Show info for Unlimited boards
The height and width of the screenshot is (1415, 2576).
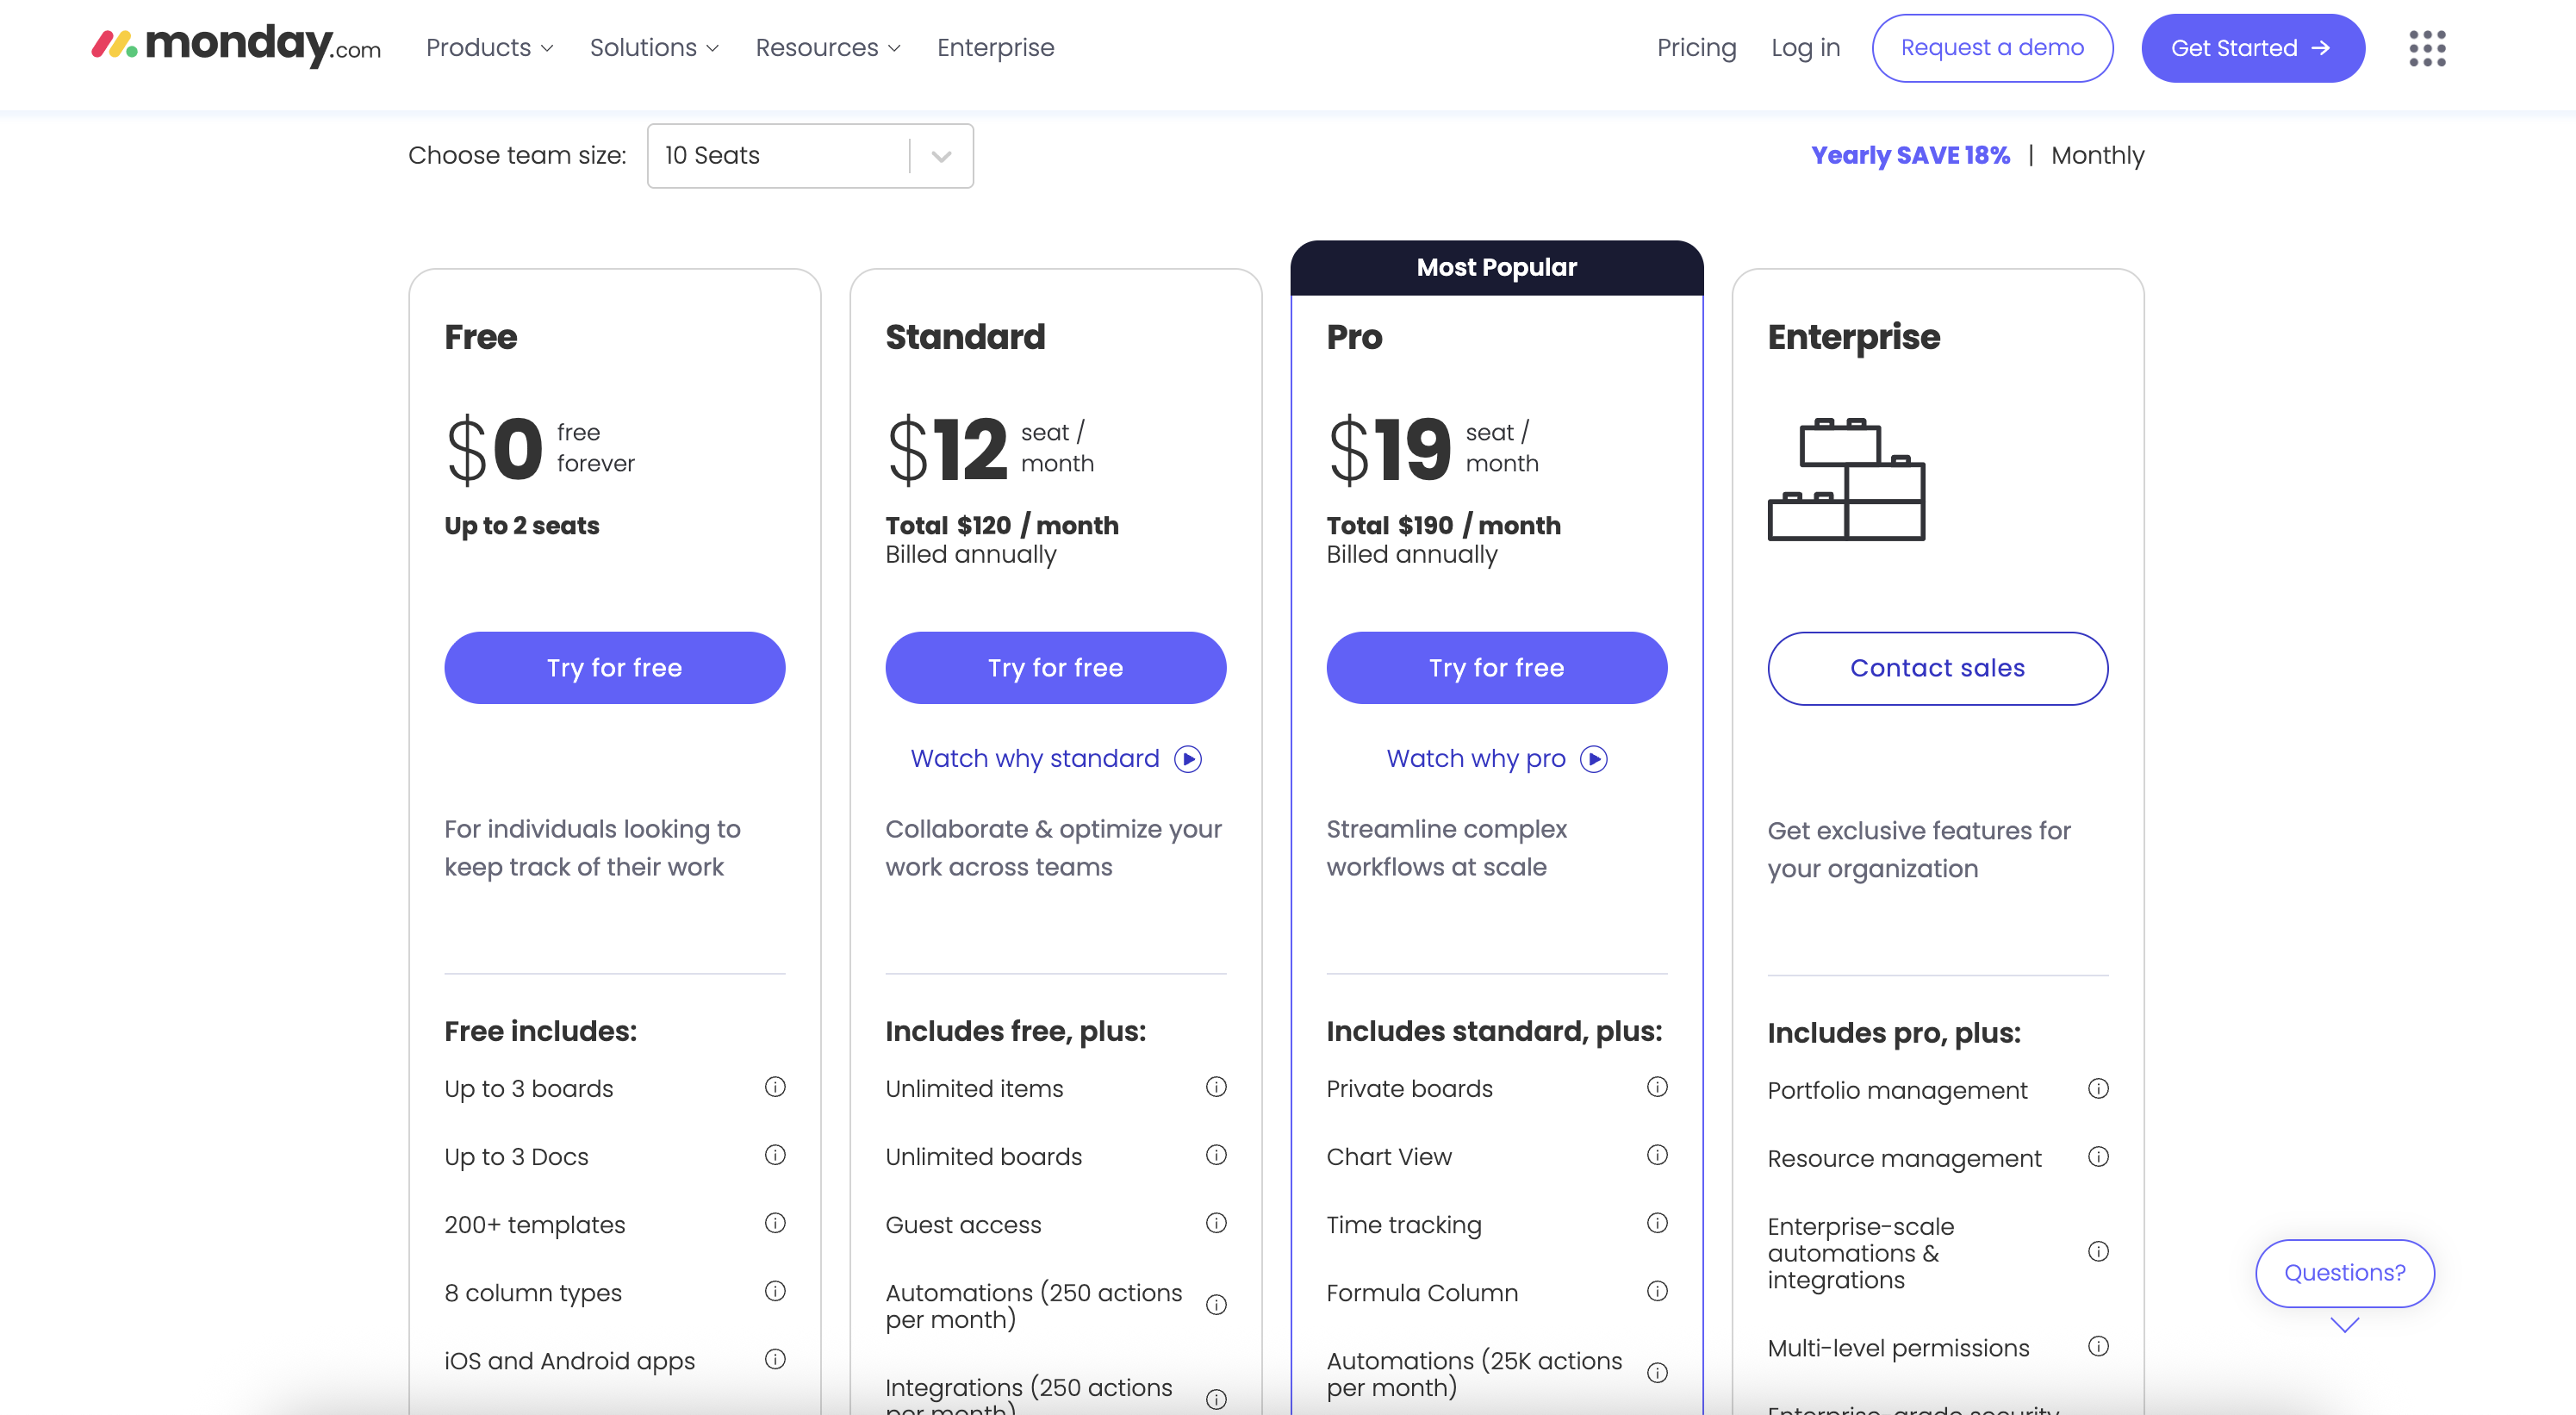(x=1216, y=1155)
